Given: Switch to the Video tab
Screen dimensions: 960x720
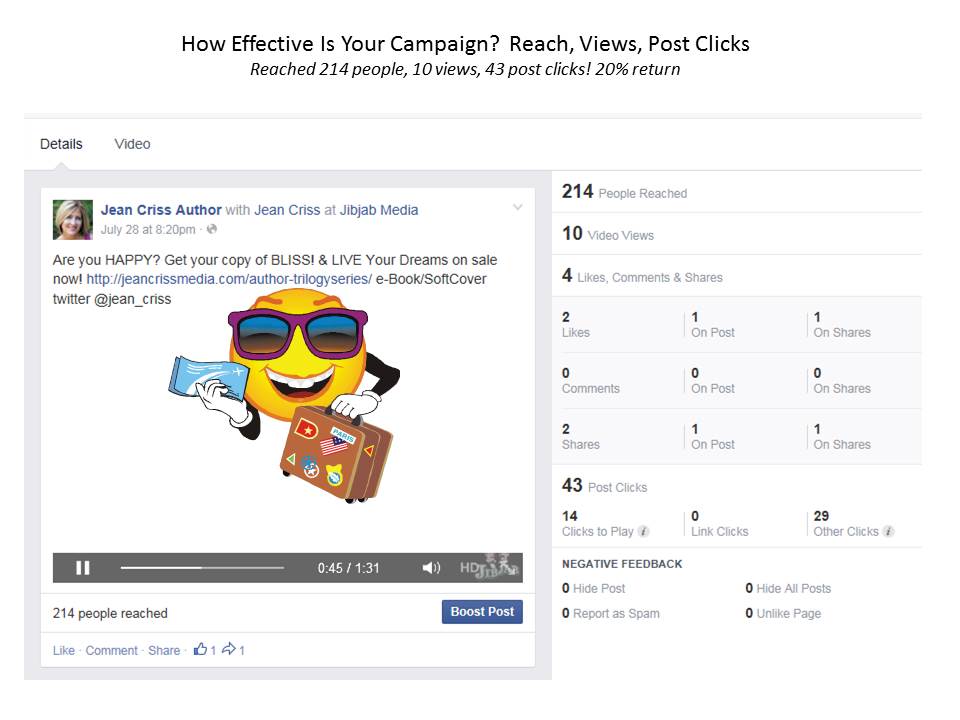Looking at the screenshot, I should coord(132,144).
